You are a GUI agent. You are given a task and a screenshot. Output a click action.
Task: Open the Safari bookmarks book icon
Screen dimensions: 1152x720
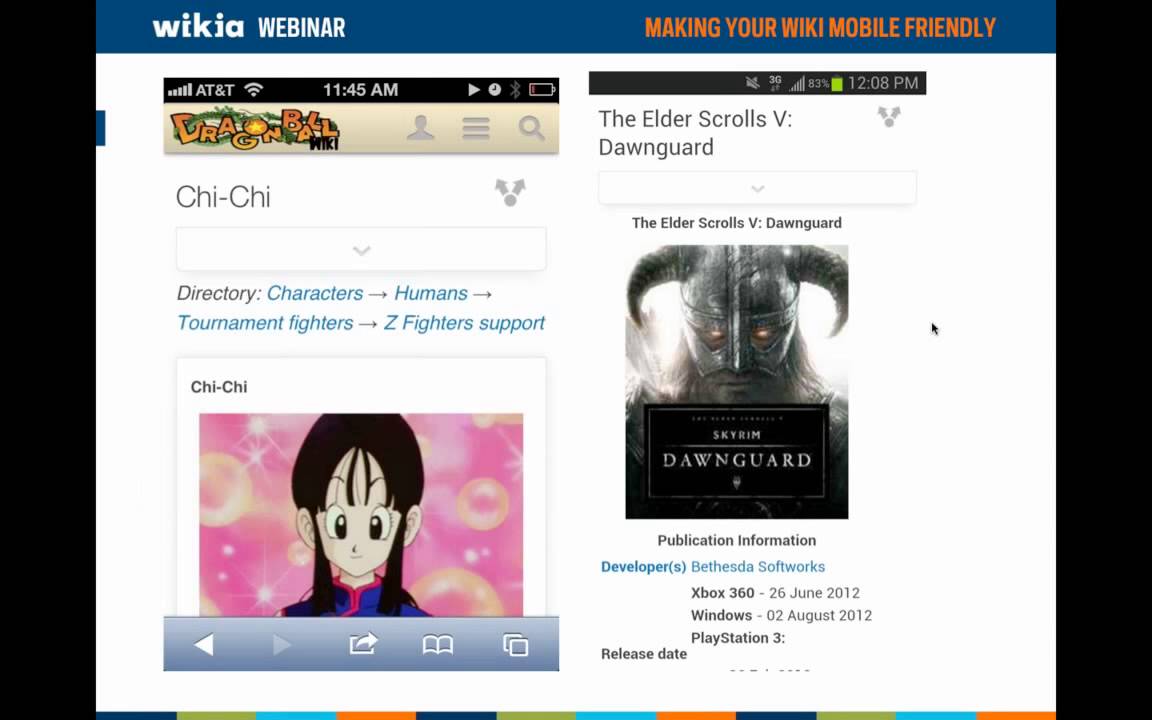[438, 645]
